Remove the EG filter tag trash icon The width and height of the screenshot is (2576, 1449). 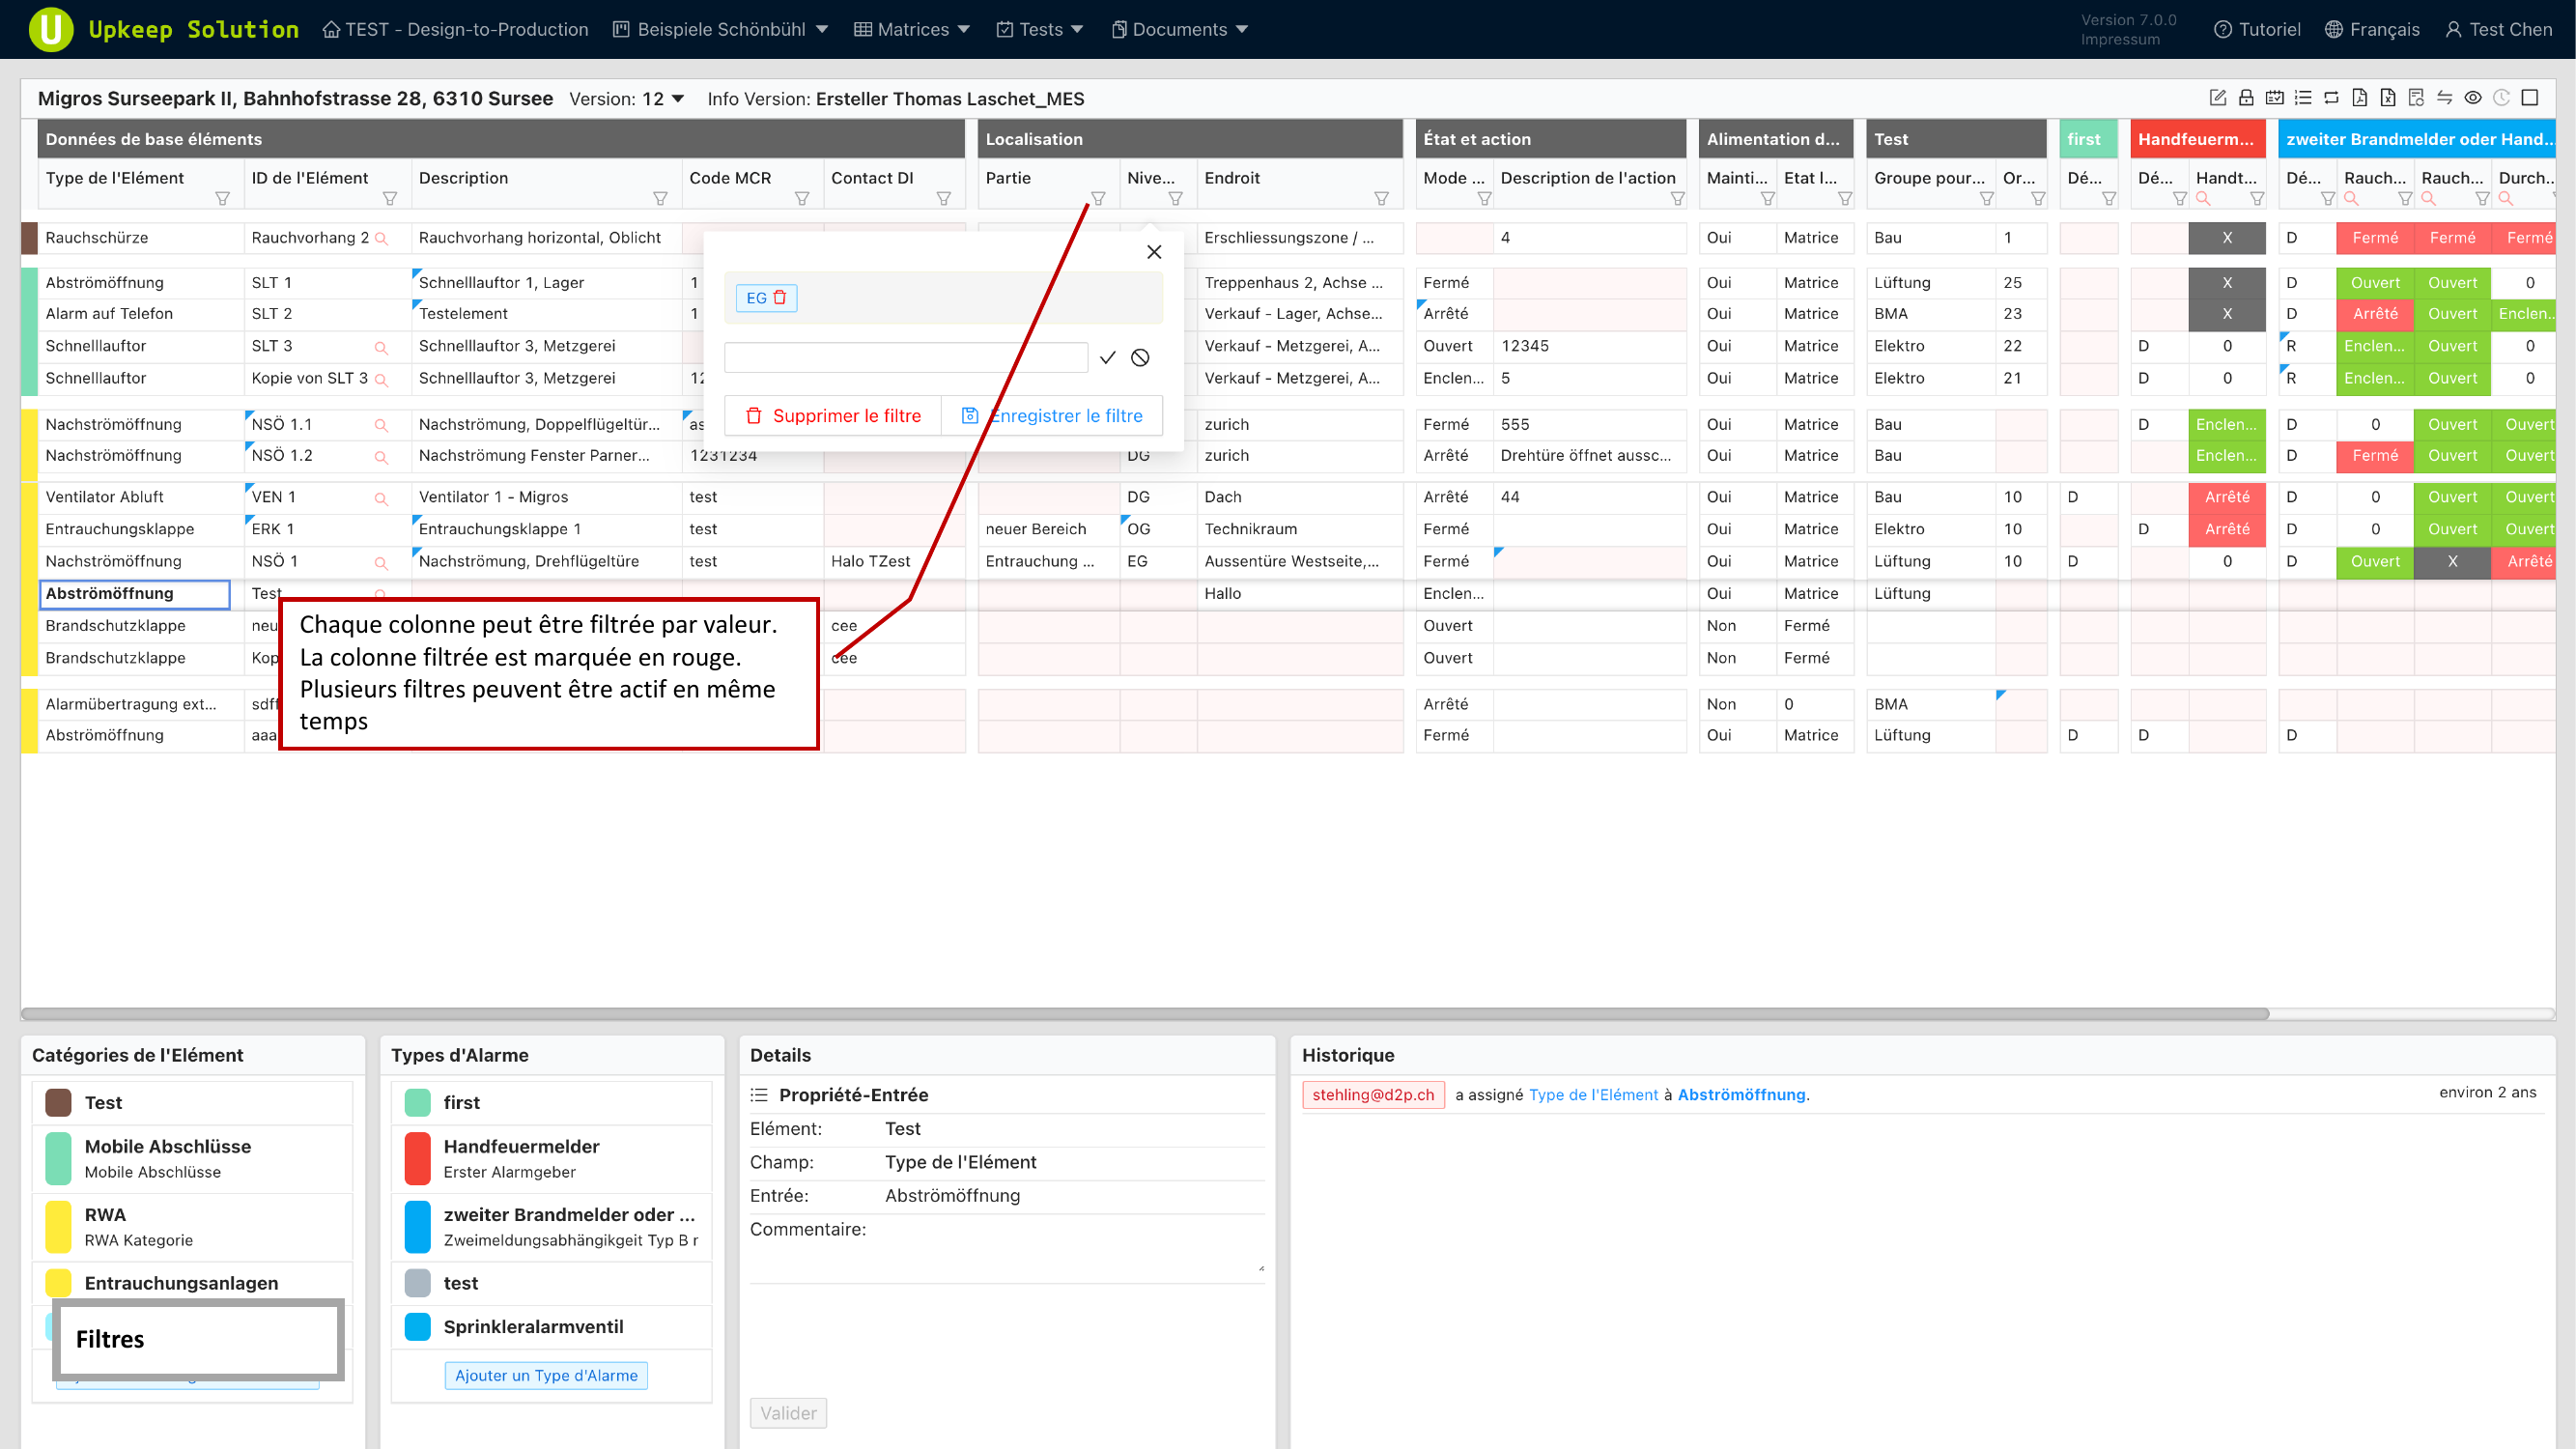[780, 297]
